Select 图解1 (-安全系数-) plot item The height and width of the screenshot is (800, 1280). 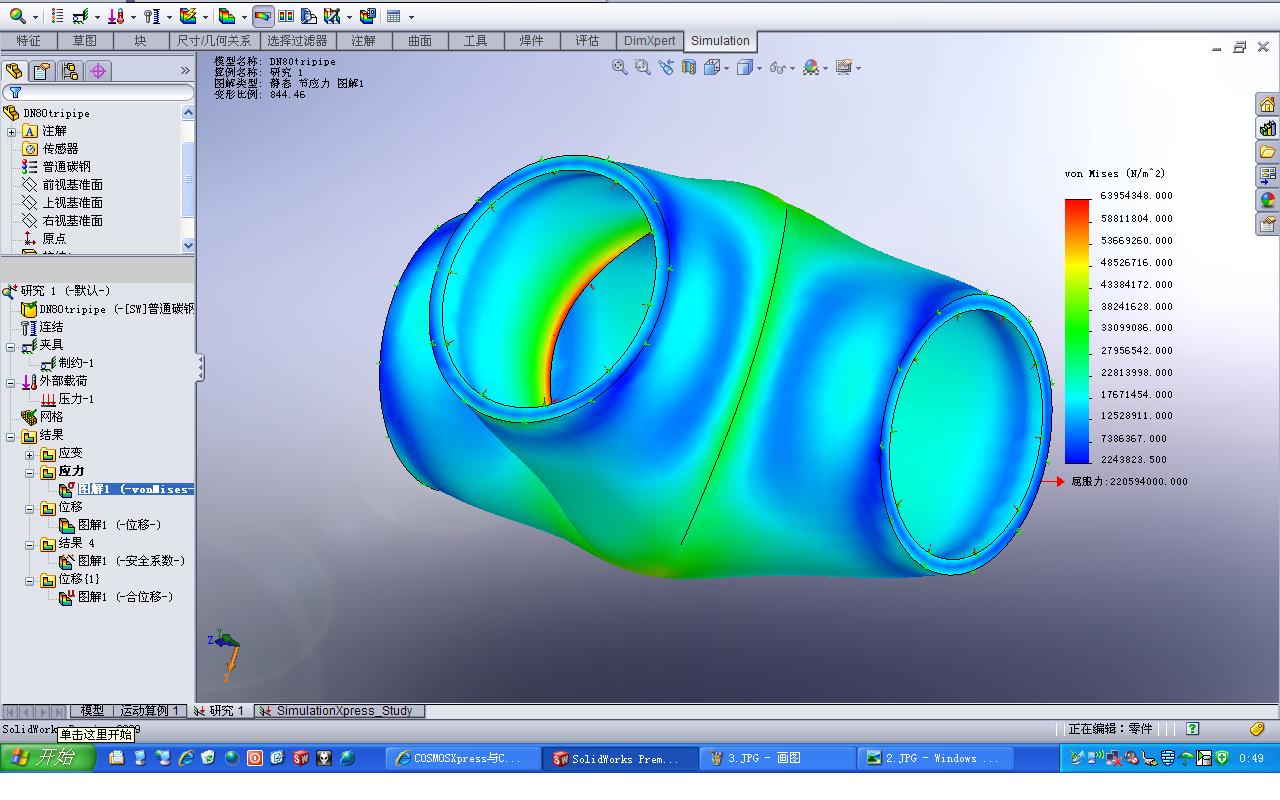click(131, 561)
